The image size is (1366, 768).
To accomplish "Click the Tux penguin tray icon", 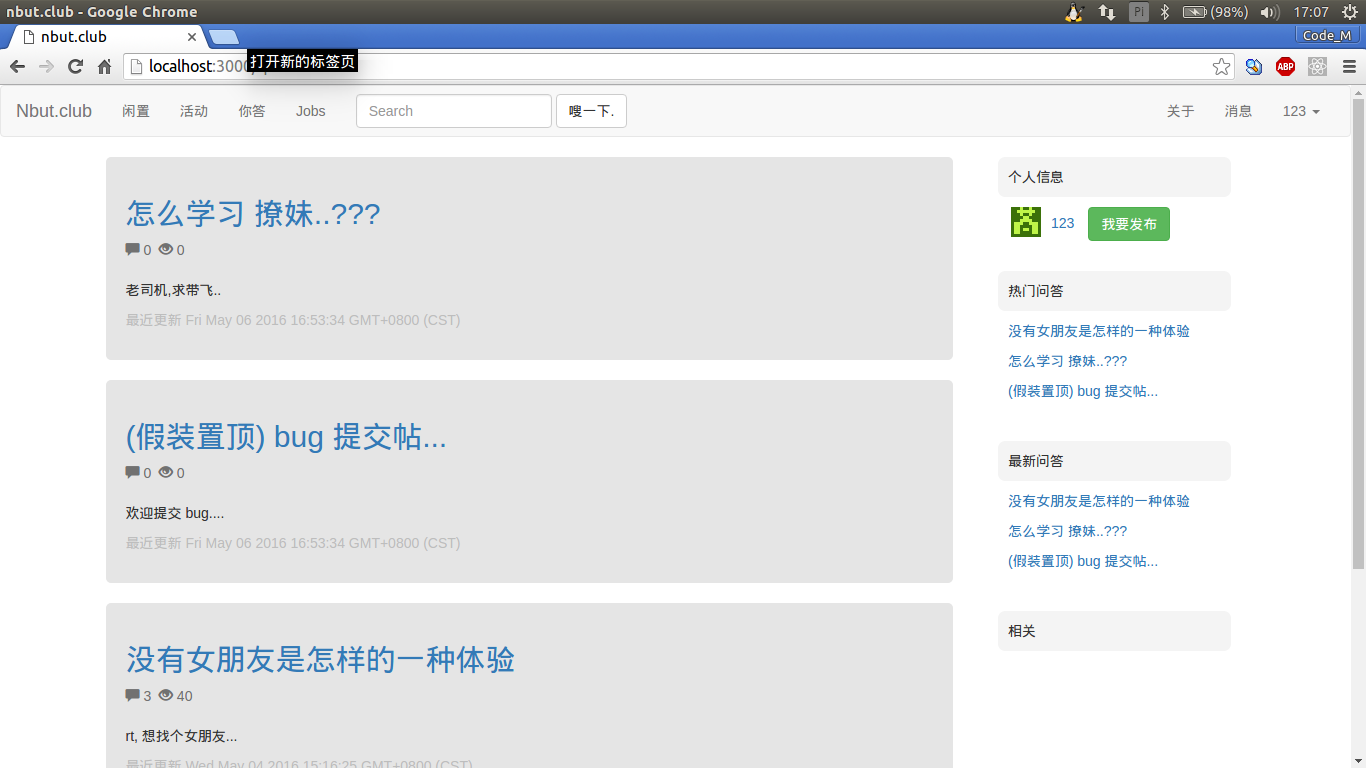I will click(x=1075, y=12).
